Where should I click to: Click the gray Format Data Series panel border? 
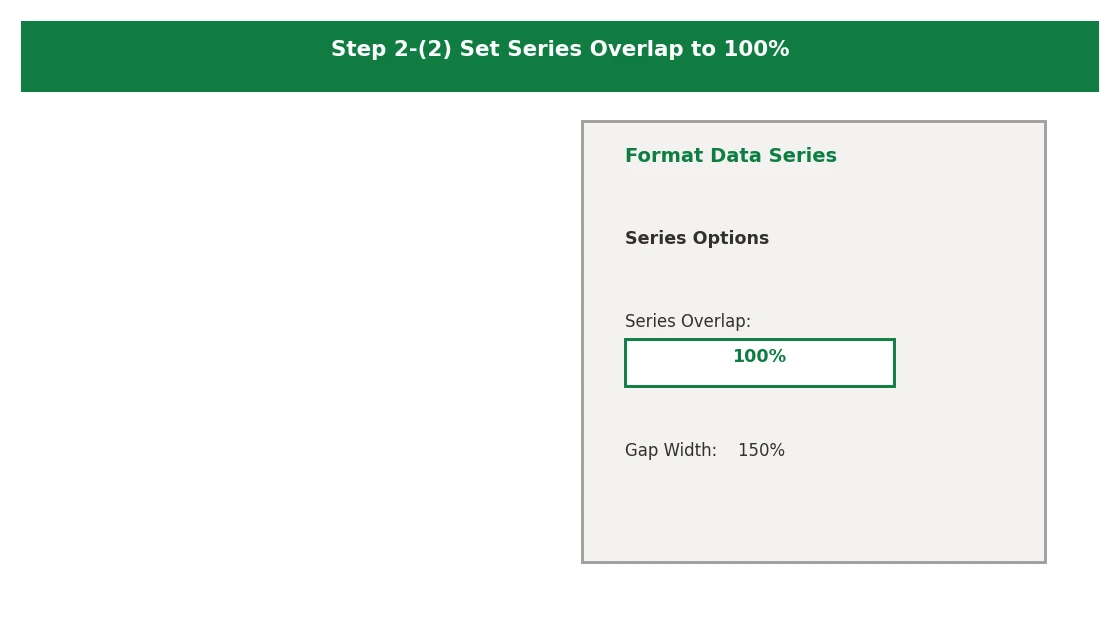point(583,342)
